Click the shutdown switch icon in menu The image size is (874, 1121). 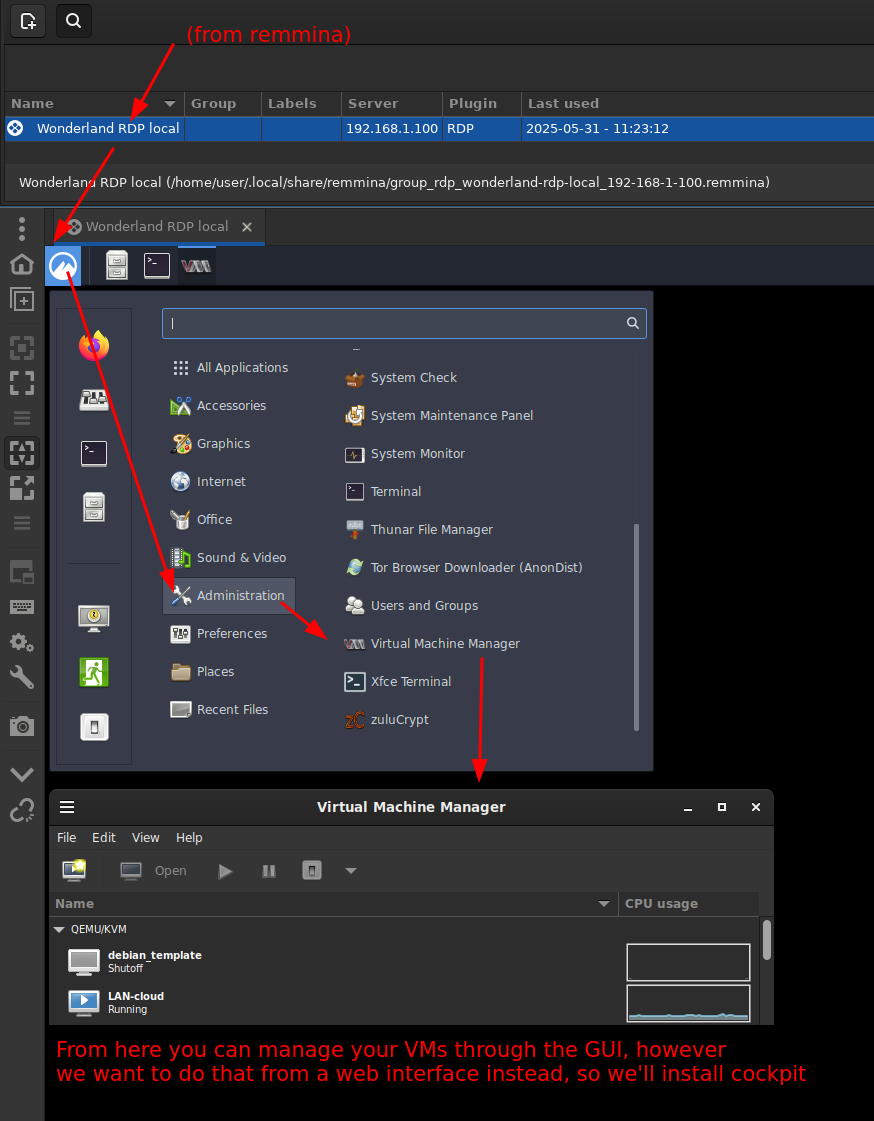coord(94,727)
